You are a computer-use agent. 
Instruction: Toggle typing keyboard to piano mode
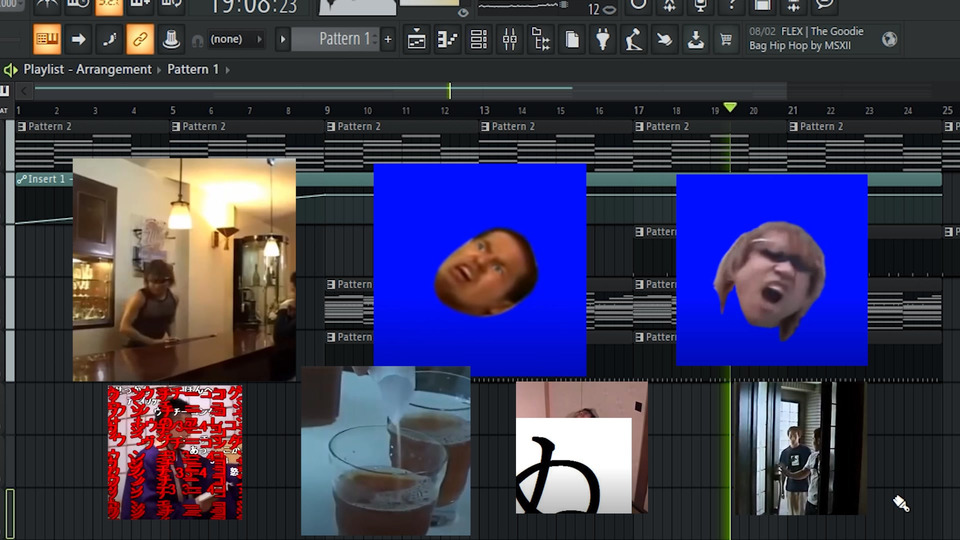point(47,40)
